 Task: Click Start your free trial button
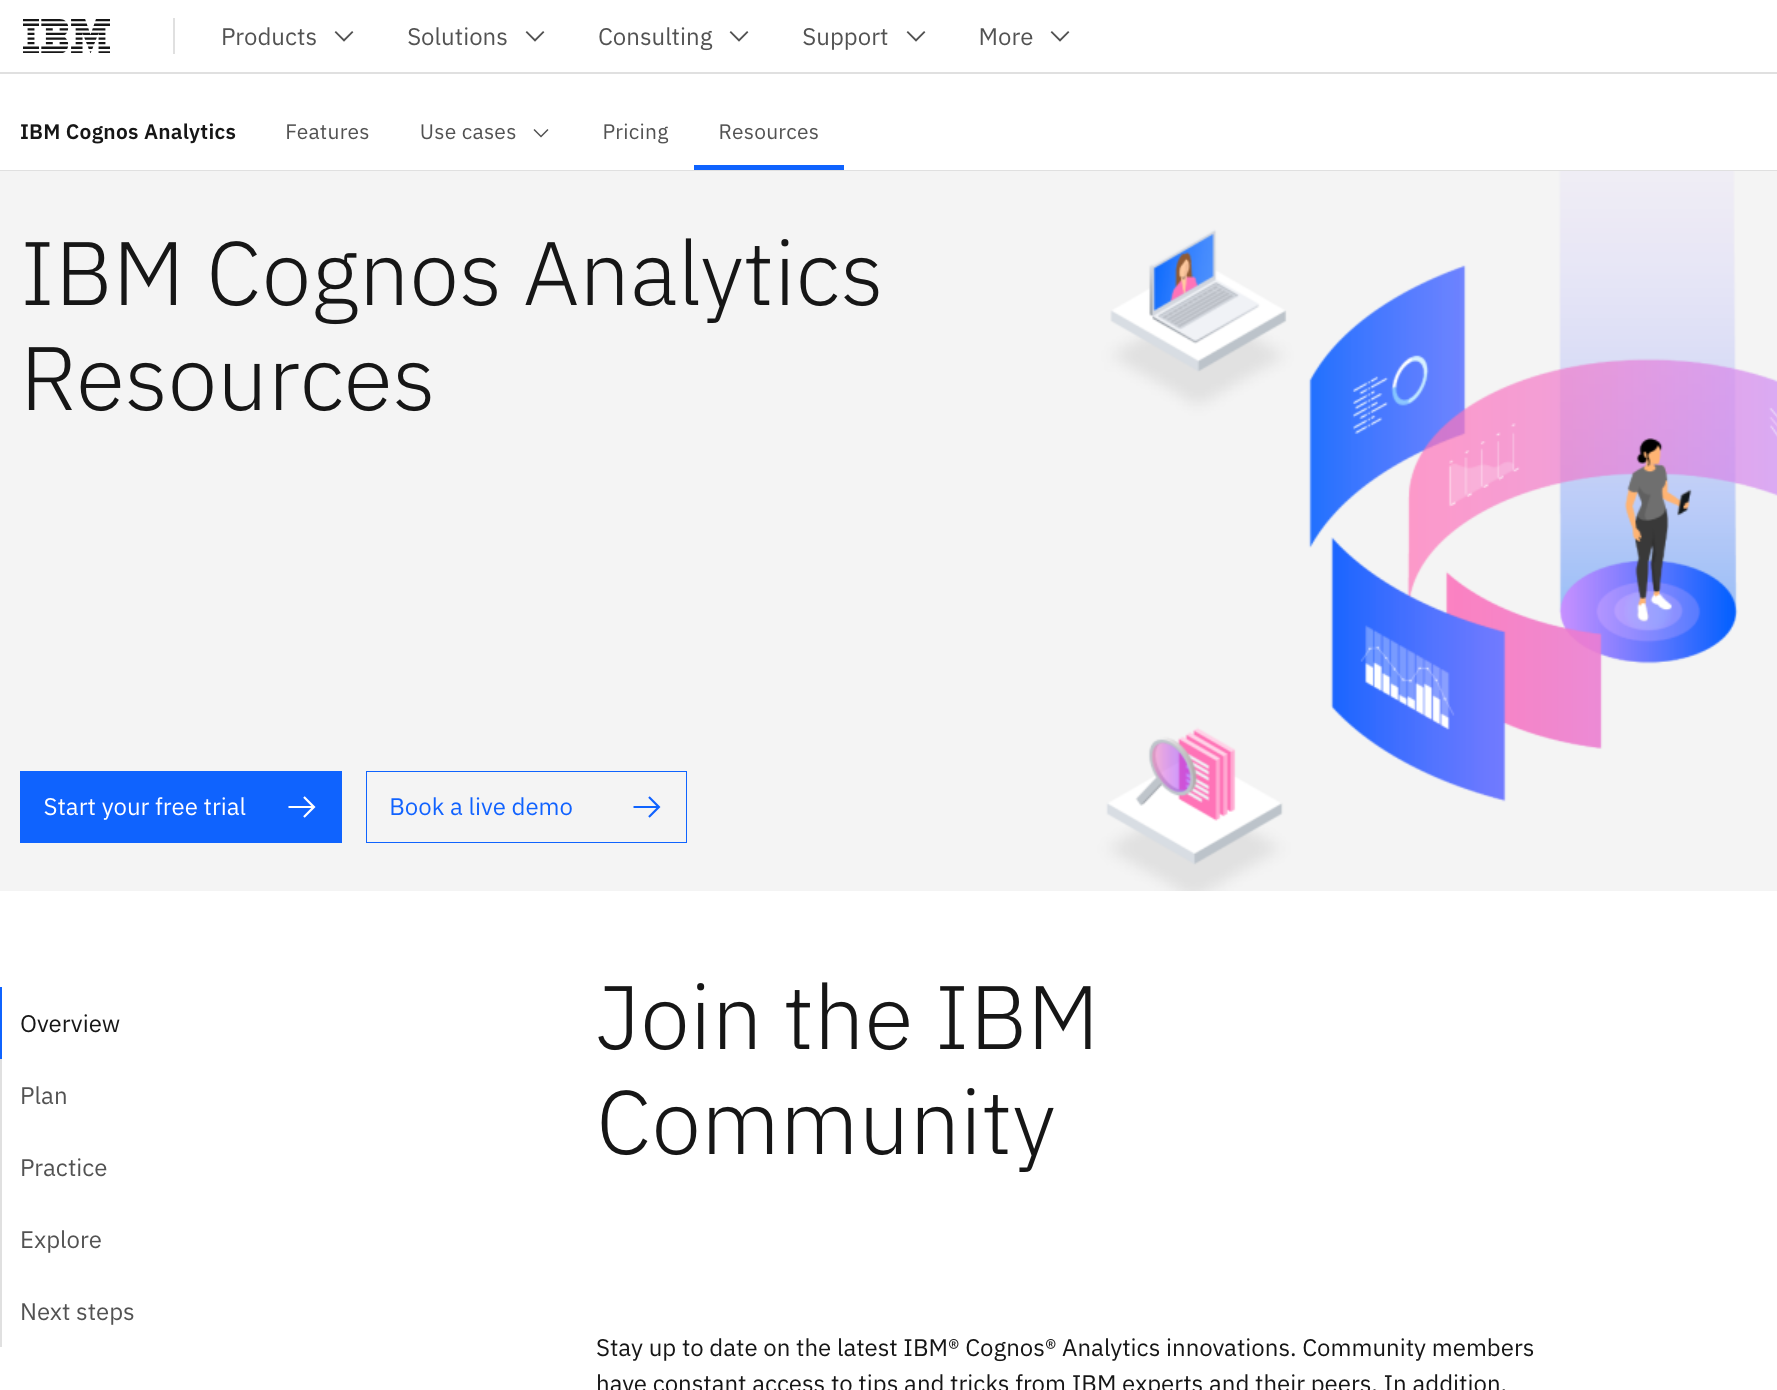(181, 807)
